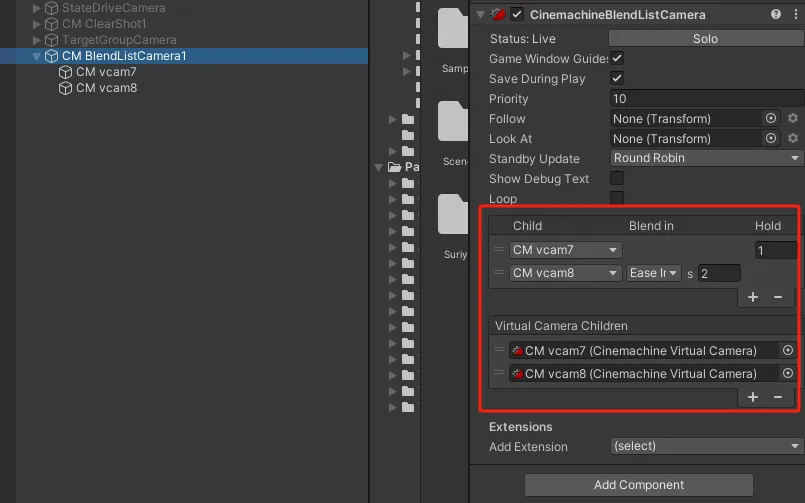
Task: Click the cube icon of CM vcam7
Action: click(65, 72)
